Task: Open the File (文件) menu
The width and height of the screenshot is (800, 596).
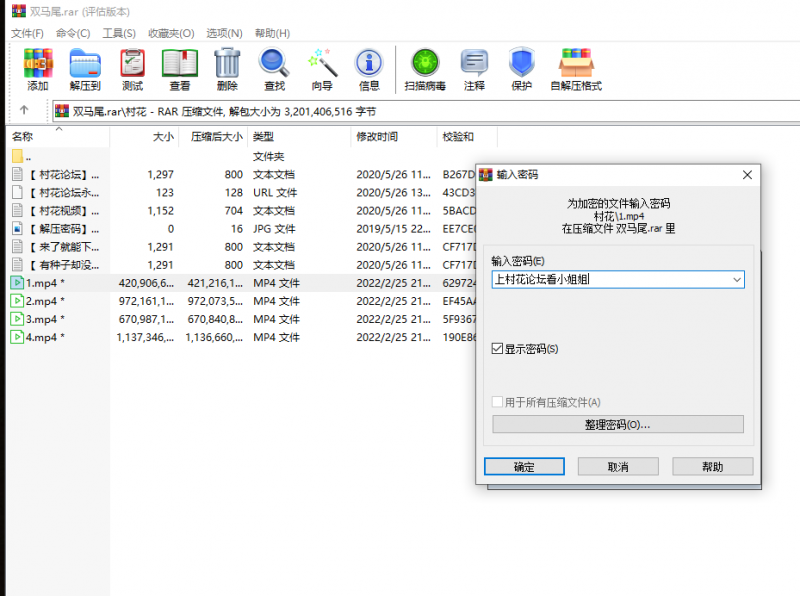Action: 27,33
